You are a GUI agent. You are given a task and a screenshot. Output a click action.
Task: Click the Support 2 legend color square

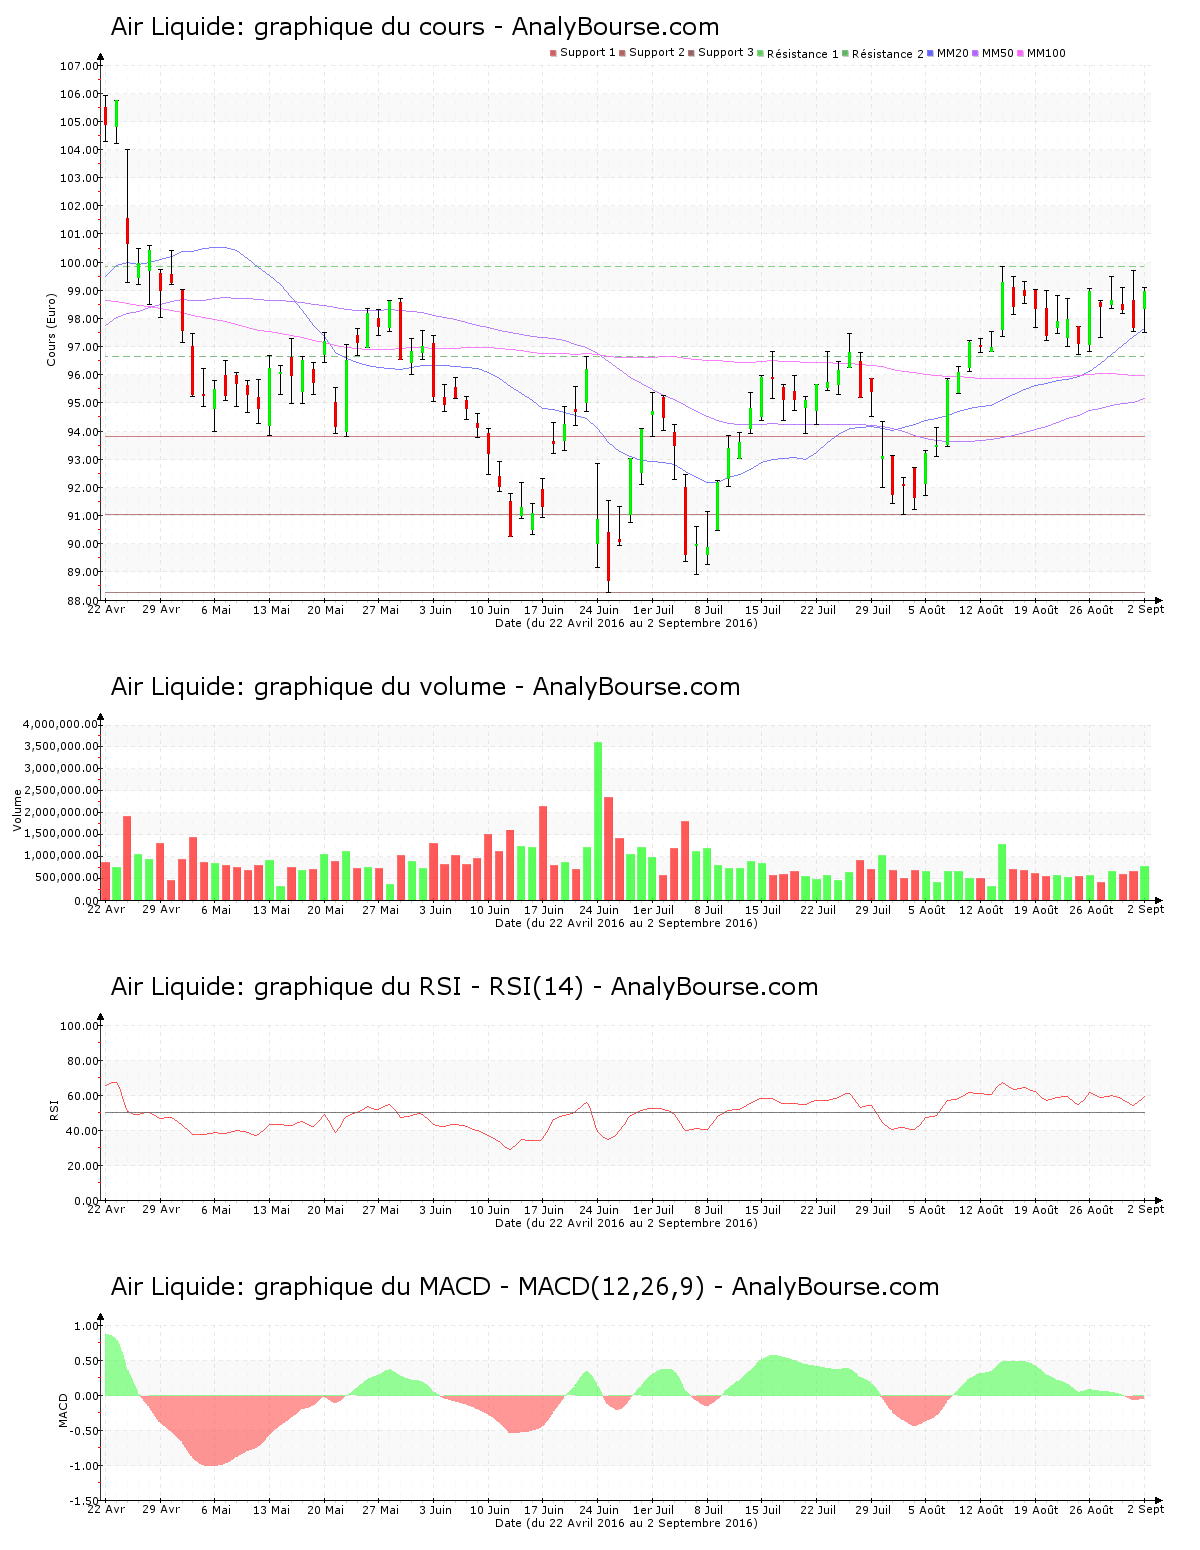pos(622,53)
